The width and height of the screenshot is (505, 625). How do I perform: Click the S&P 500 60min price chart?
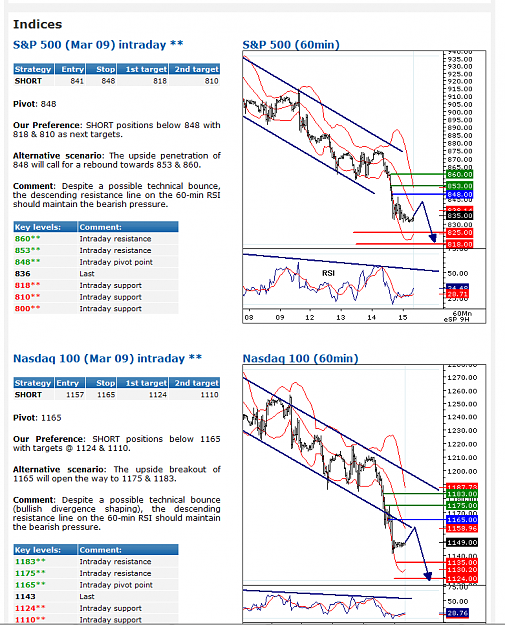click(364, 187)
